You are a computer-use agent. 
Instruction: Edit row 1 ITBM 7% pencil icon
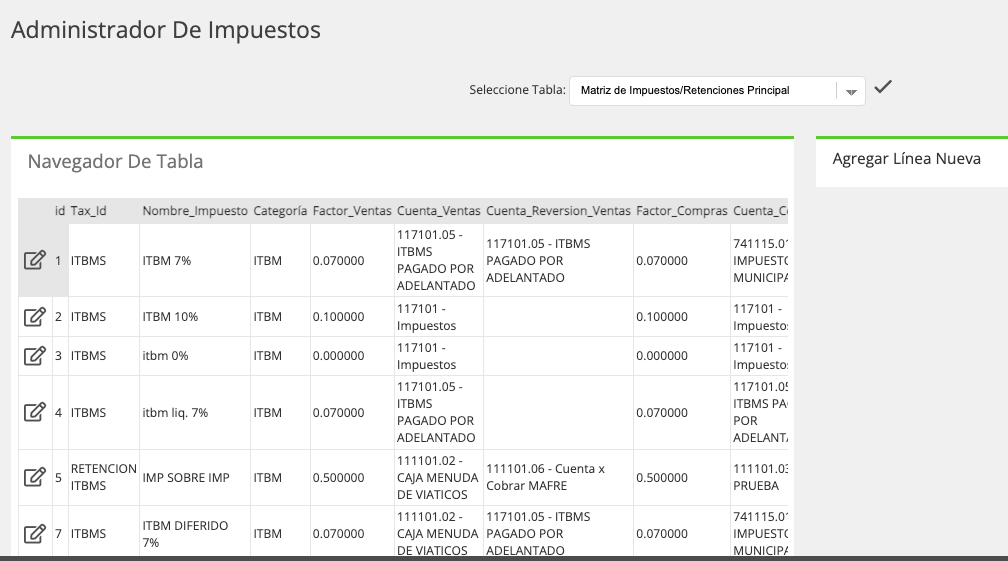[35, 260]
